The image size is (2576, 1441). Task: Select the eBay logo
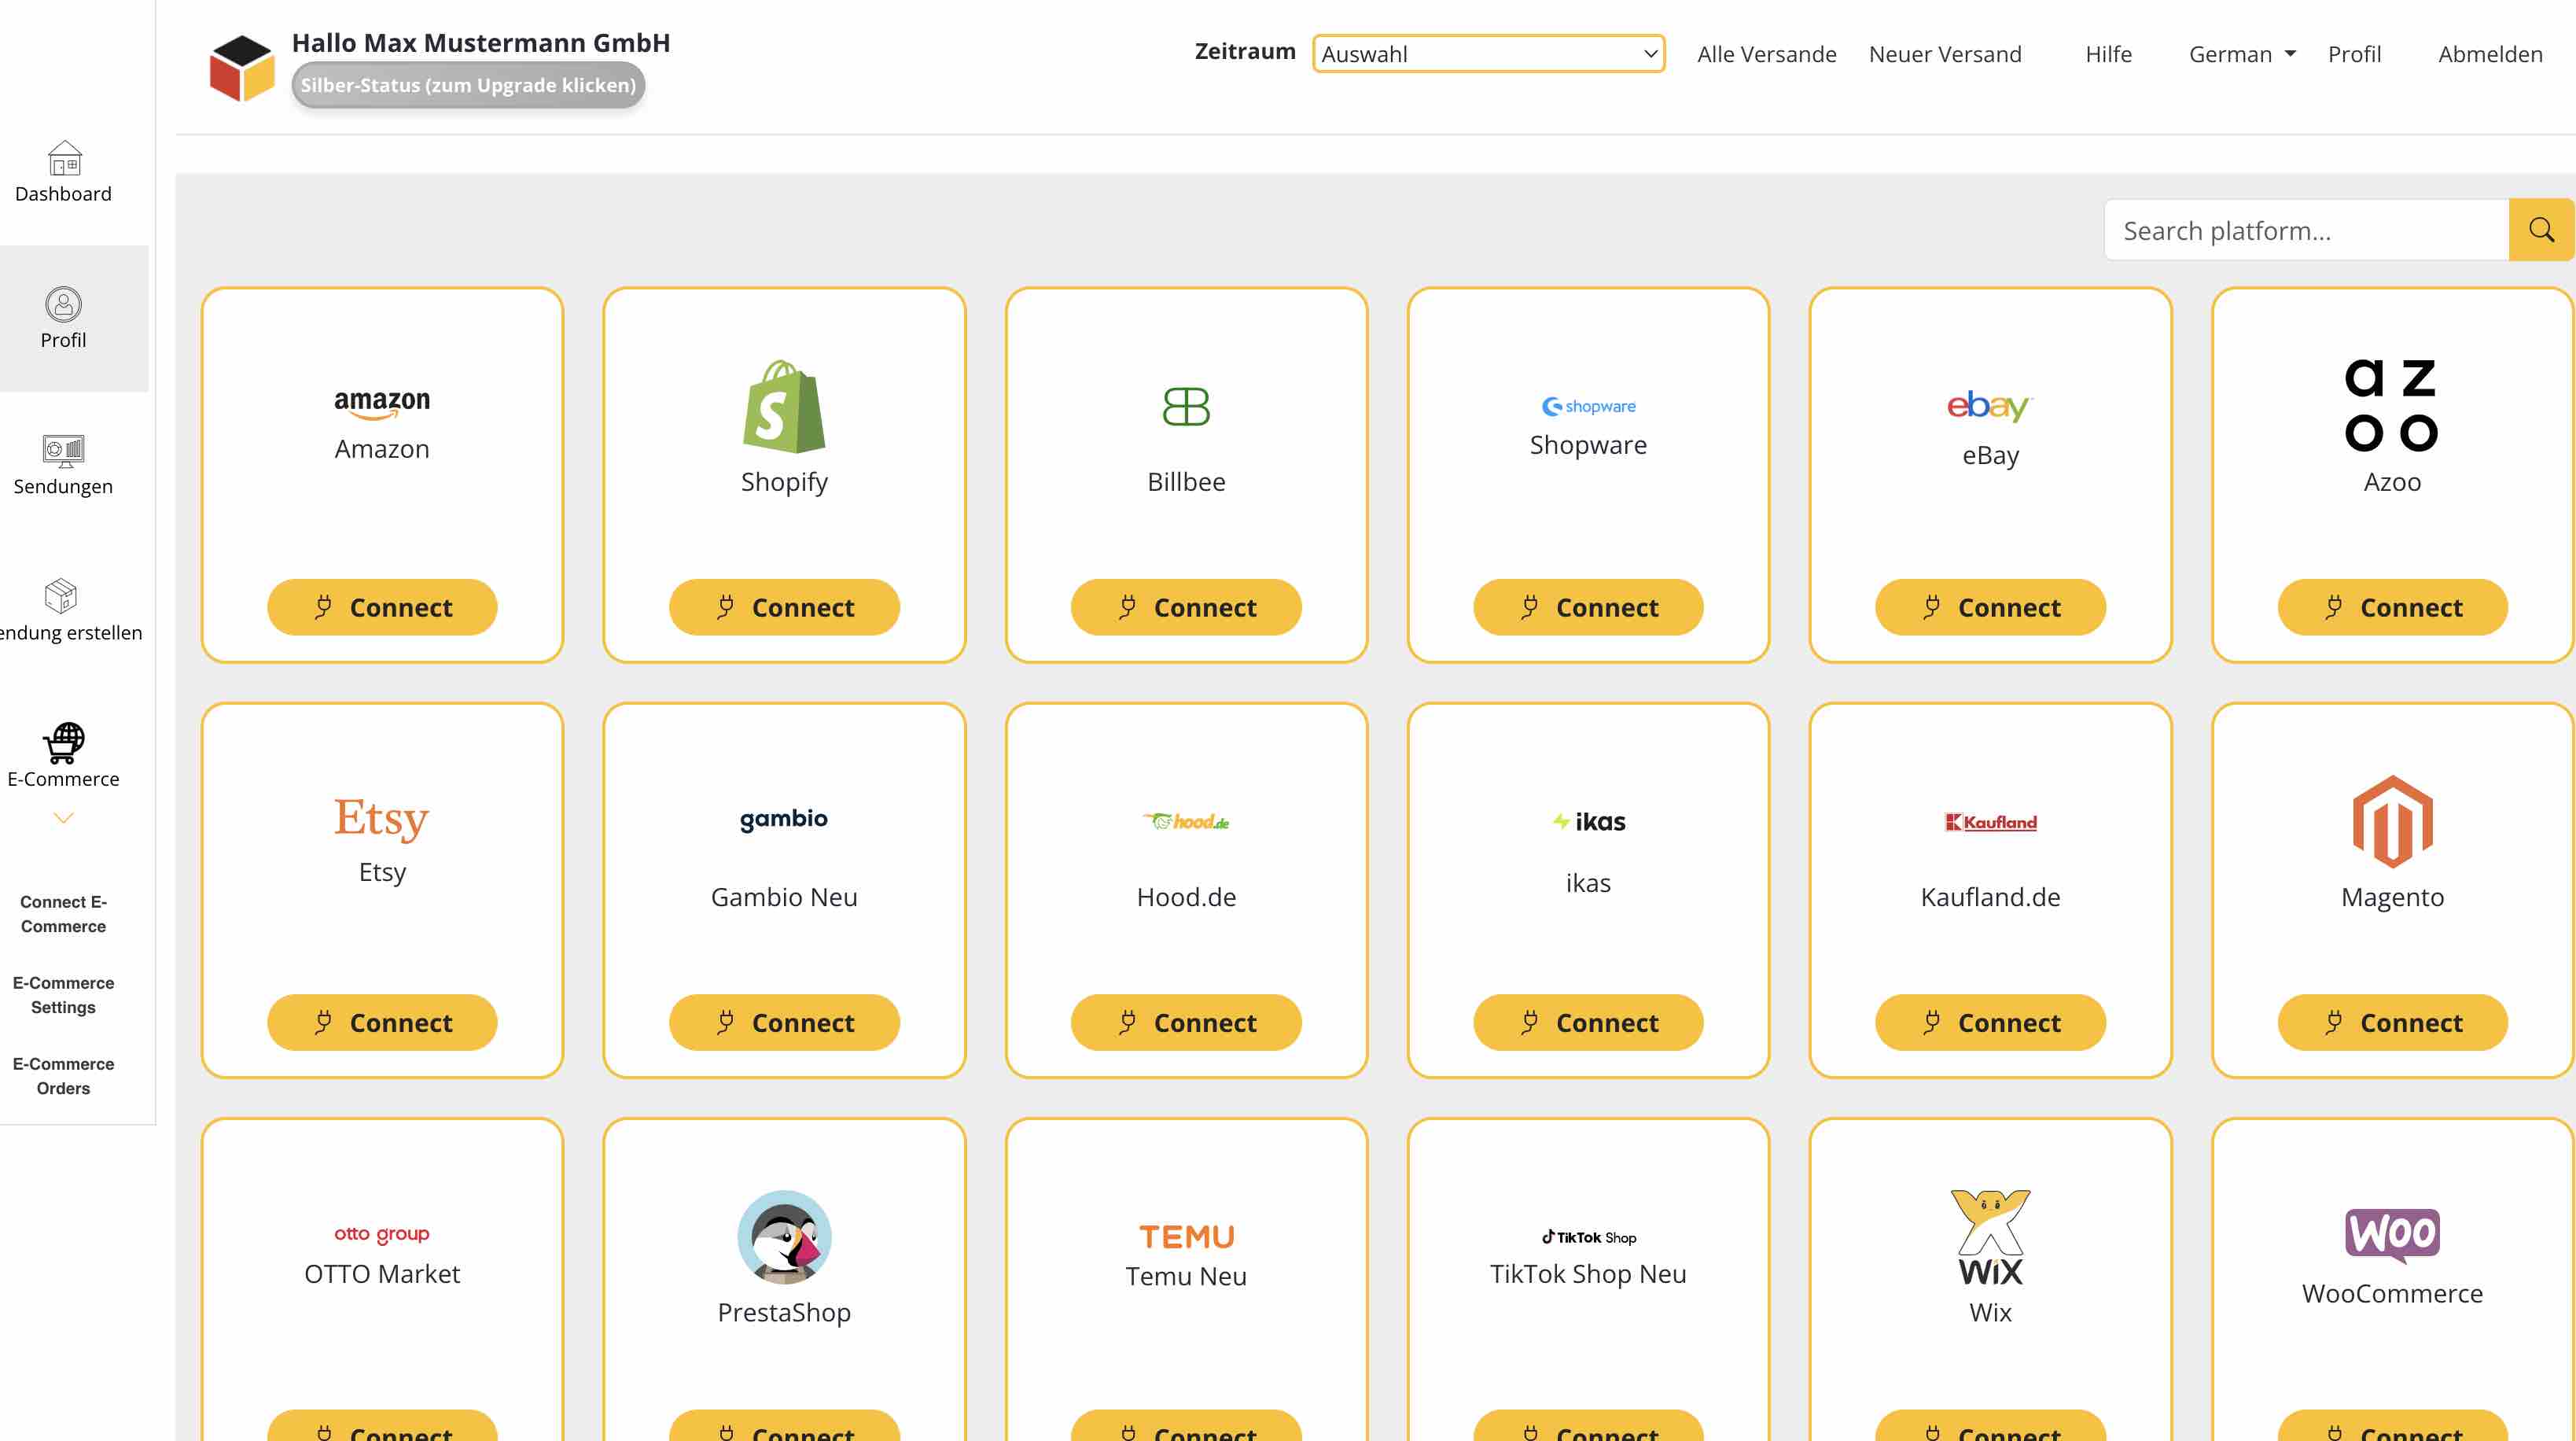[x=1990, y=406]
